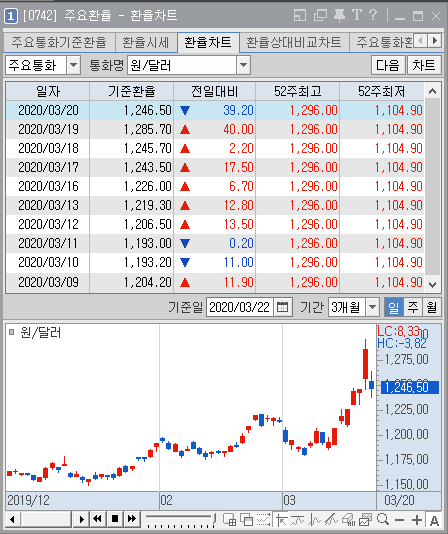Select the 2020/03/11 date cell
This screenshot has width=448, height=534.
click(x=48, y=243)
